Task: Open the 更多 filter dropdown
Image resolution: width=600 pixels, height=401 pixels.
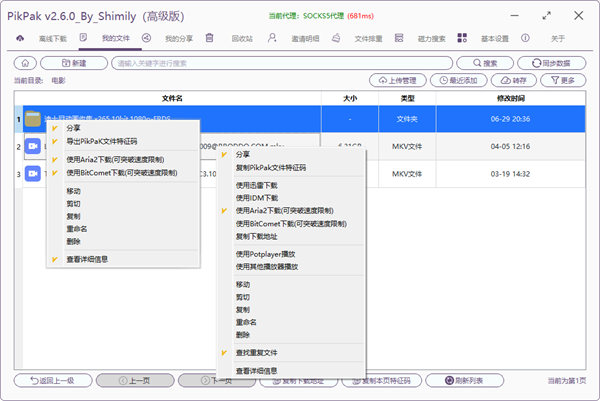Action: (563, 80)
